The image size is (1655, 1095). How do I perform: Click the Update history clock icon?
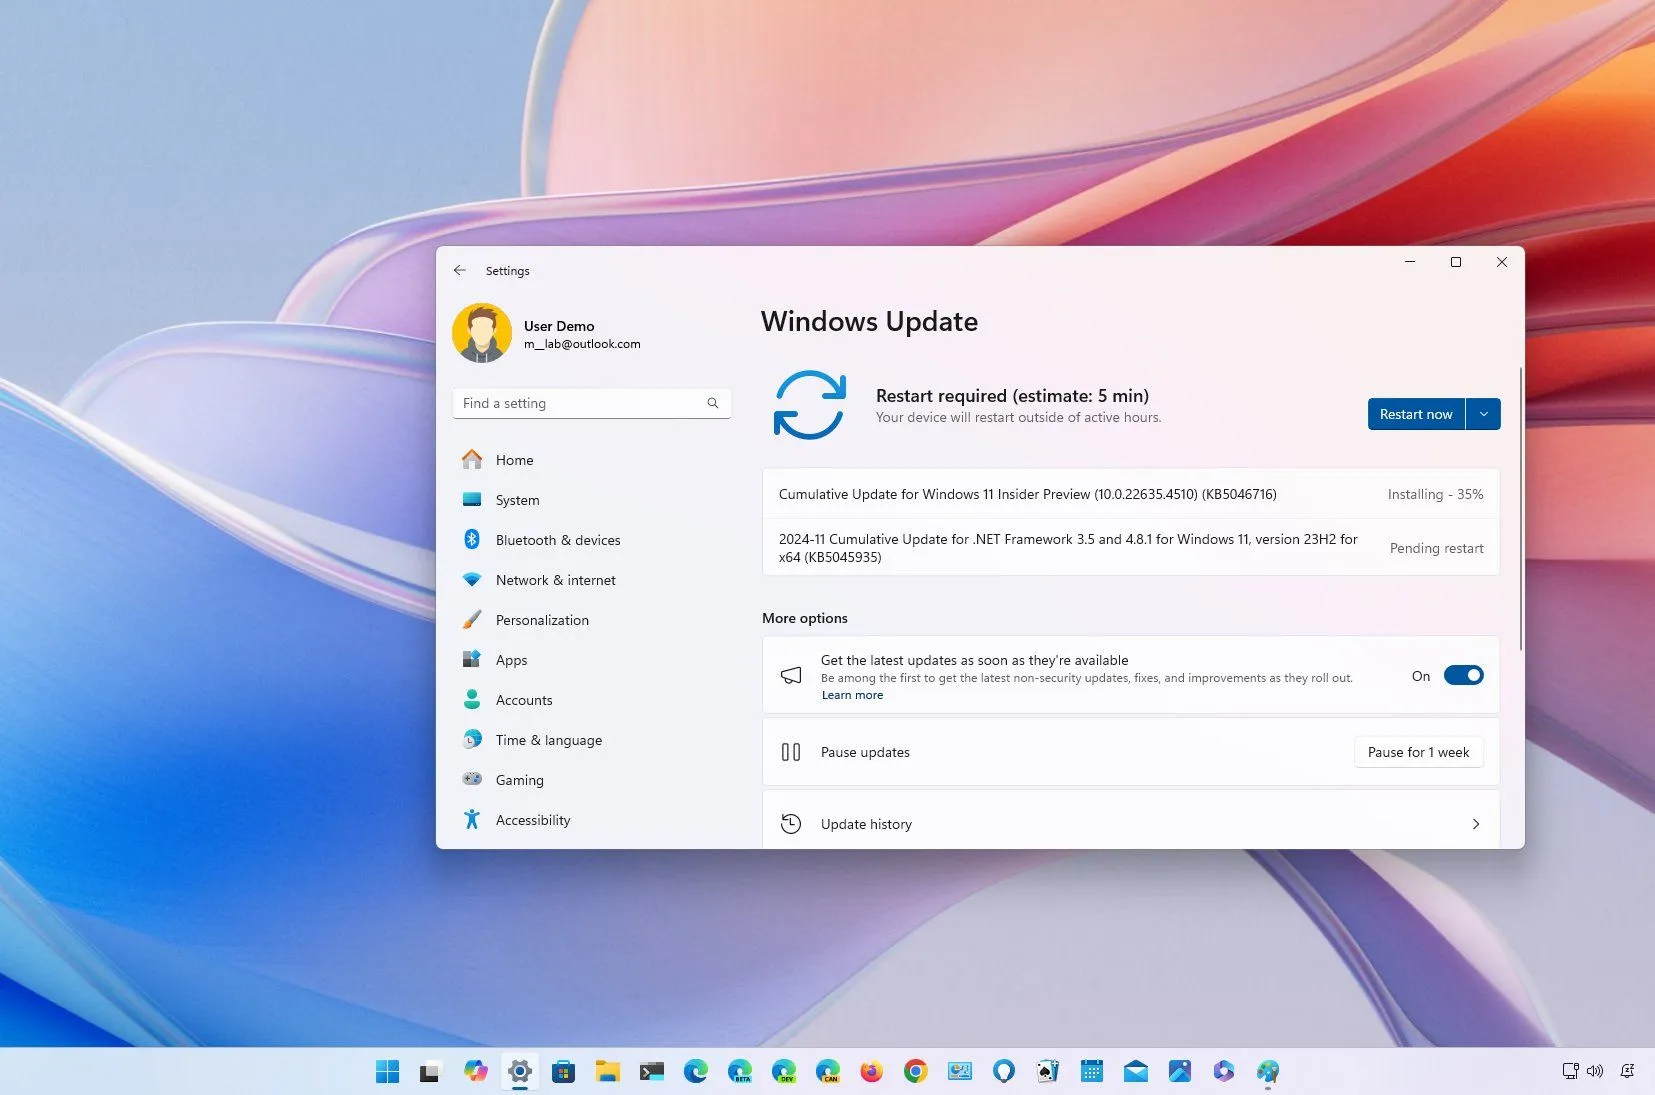[x=791, y=823]
